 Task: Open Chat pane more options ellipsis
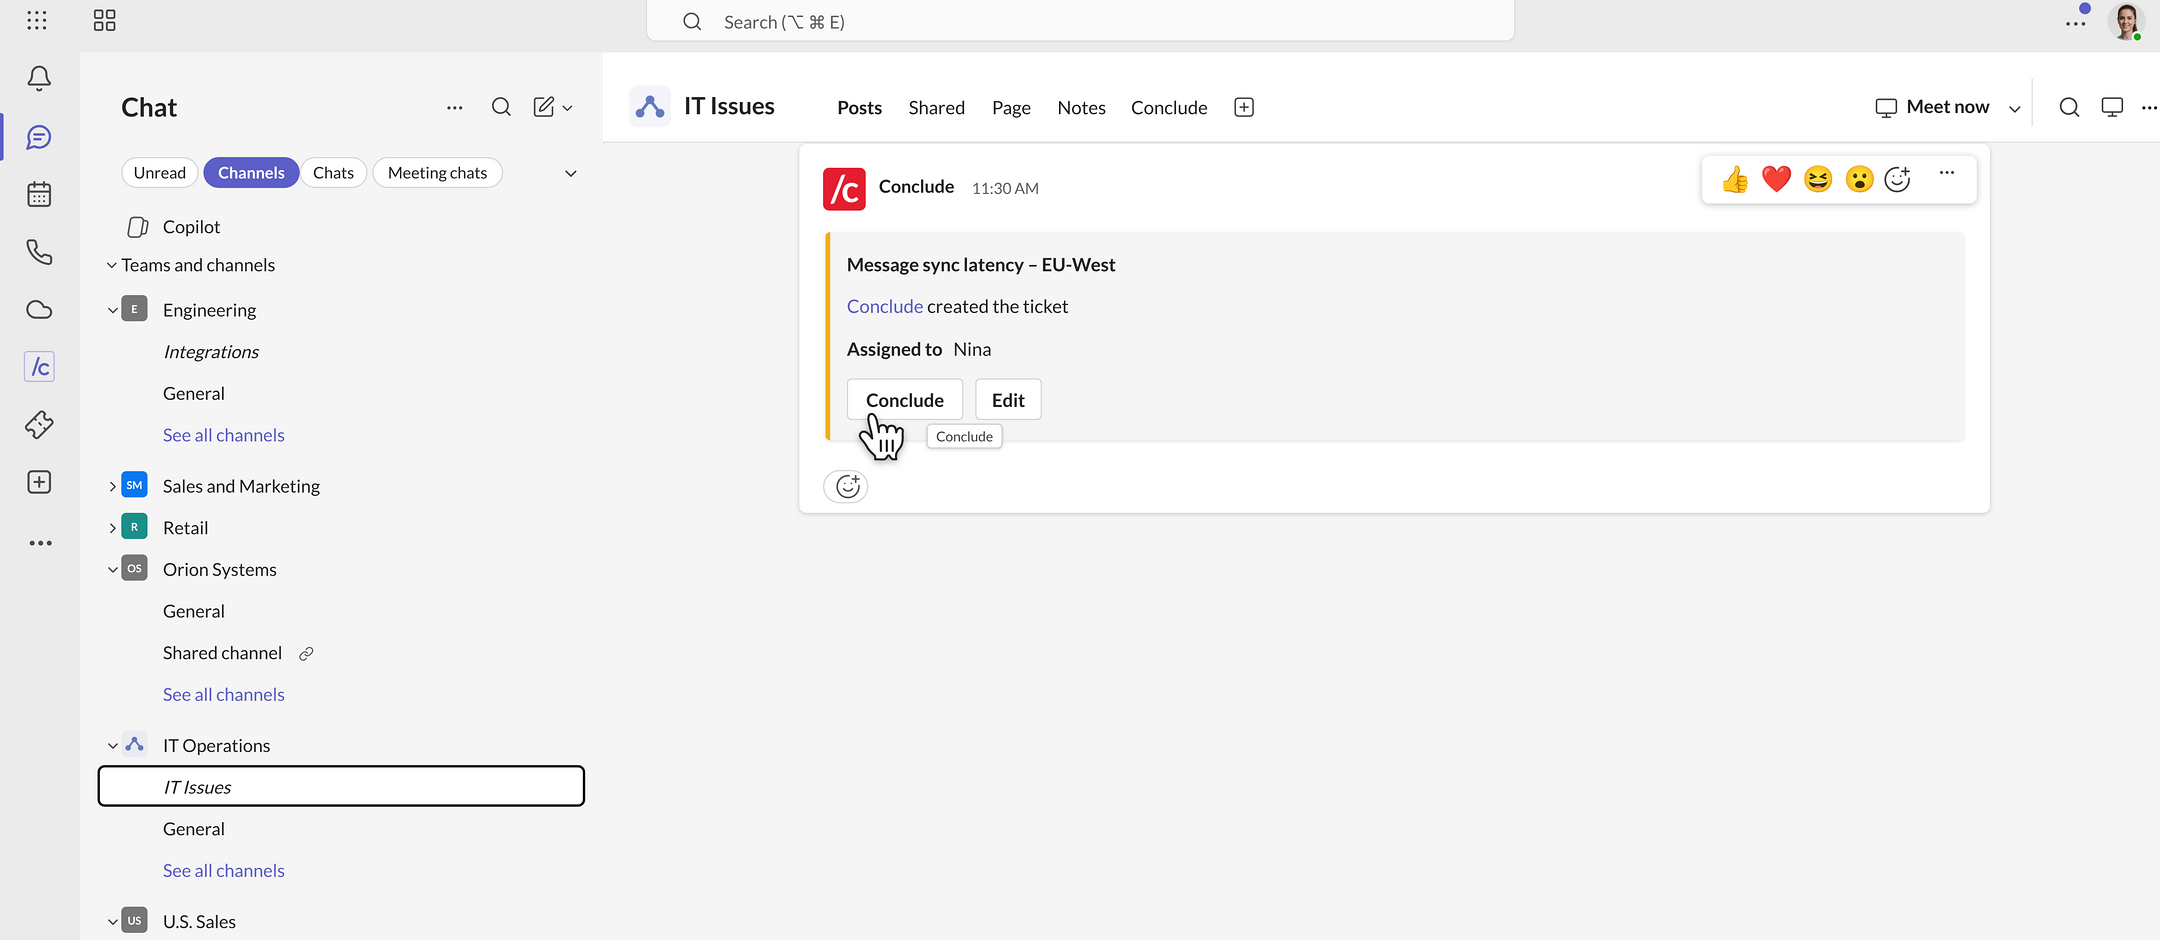pyautogui.click(x=454, y=107)
